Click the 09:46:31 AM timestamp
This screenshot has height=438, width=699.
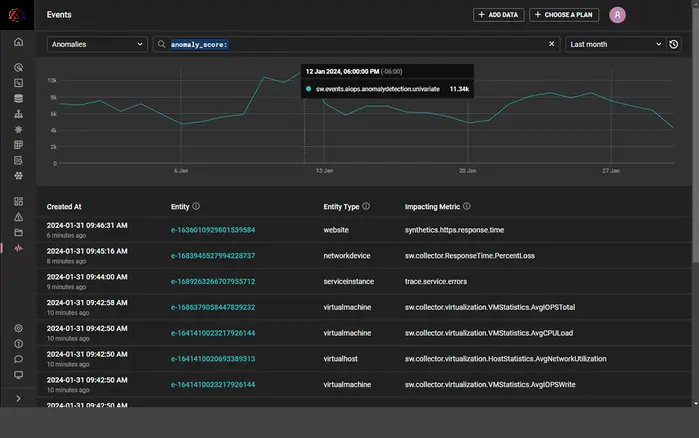point(87,225)
